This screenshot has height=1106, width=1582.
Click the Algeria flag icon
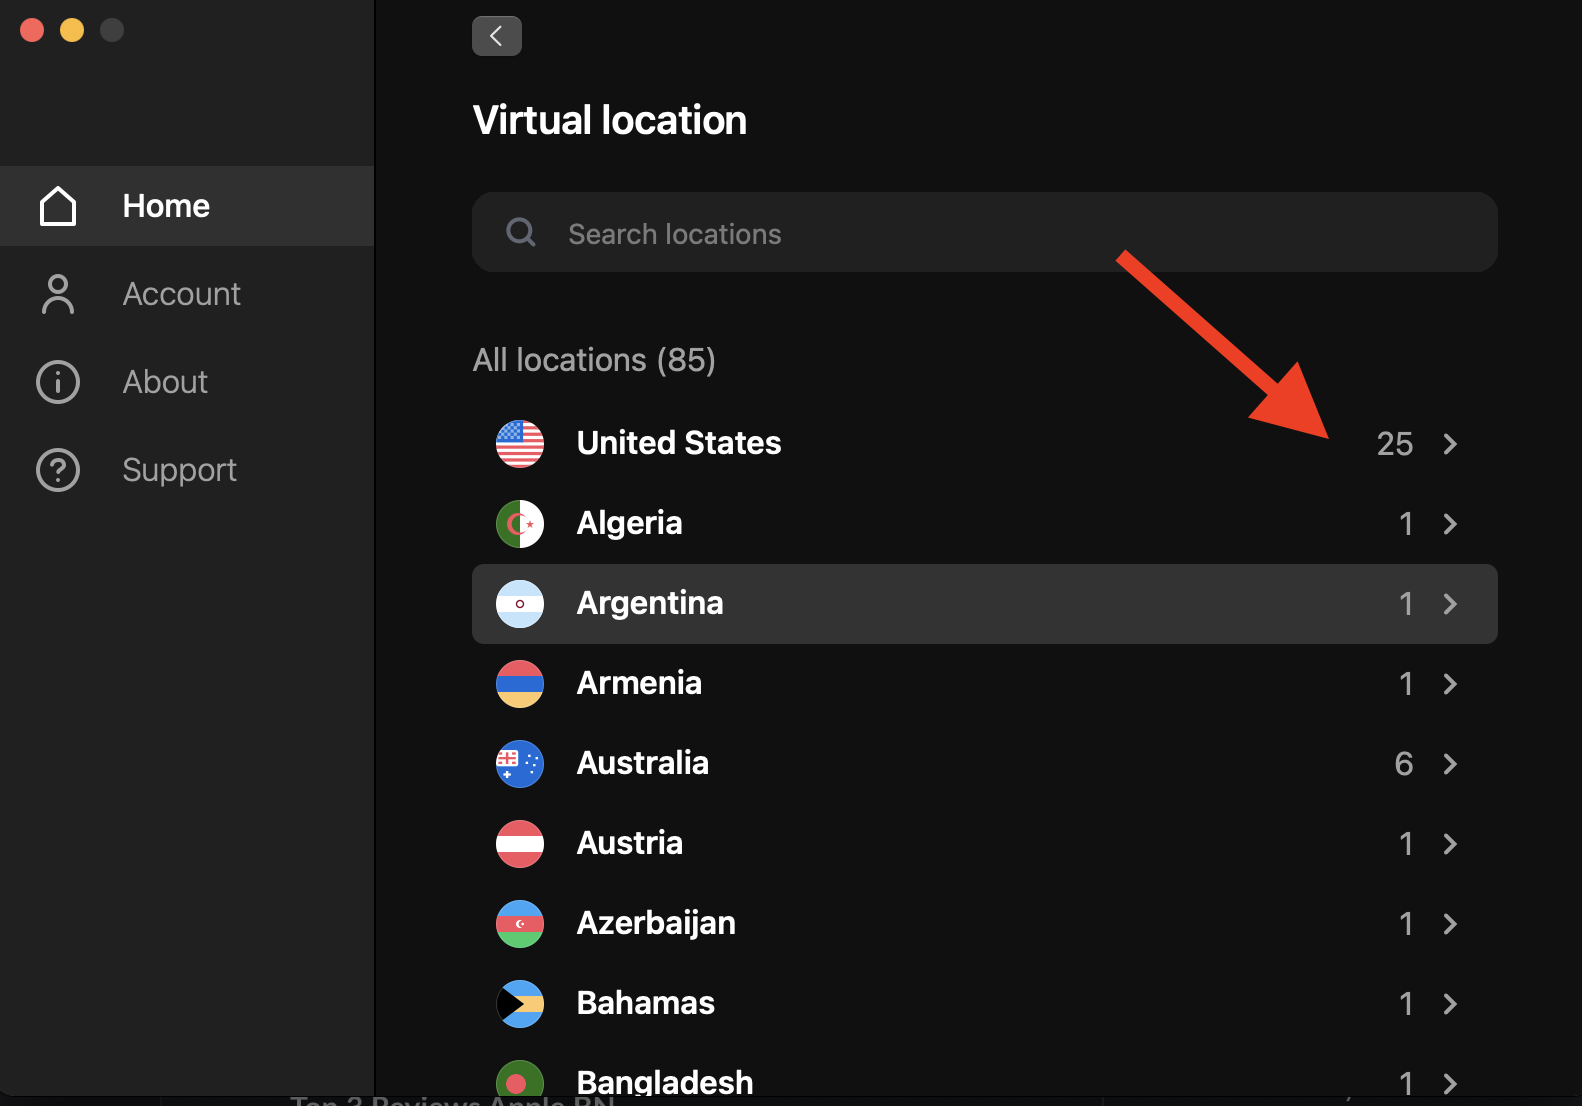(x=520, y=524)
